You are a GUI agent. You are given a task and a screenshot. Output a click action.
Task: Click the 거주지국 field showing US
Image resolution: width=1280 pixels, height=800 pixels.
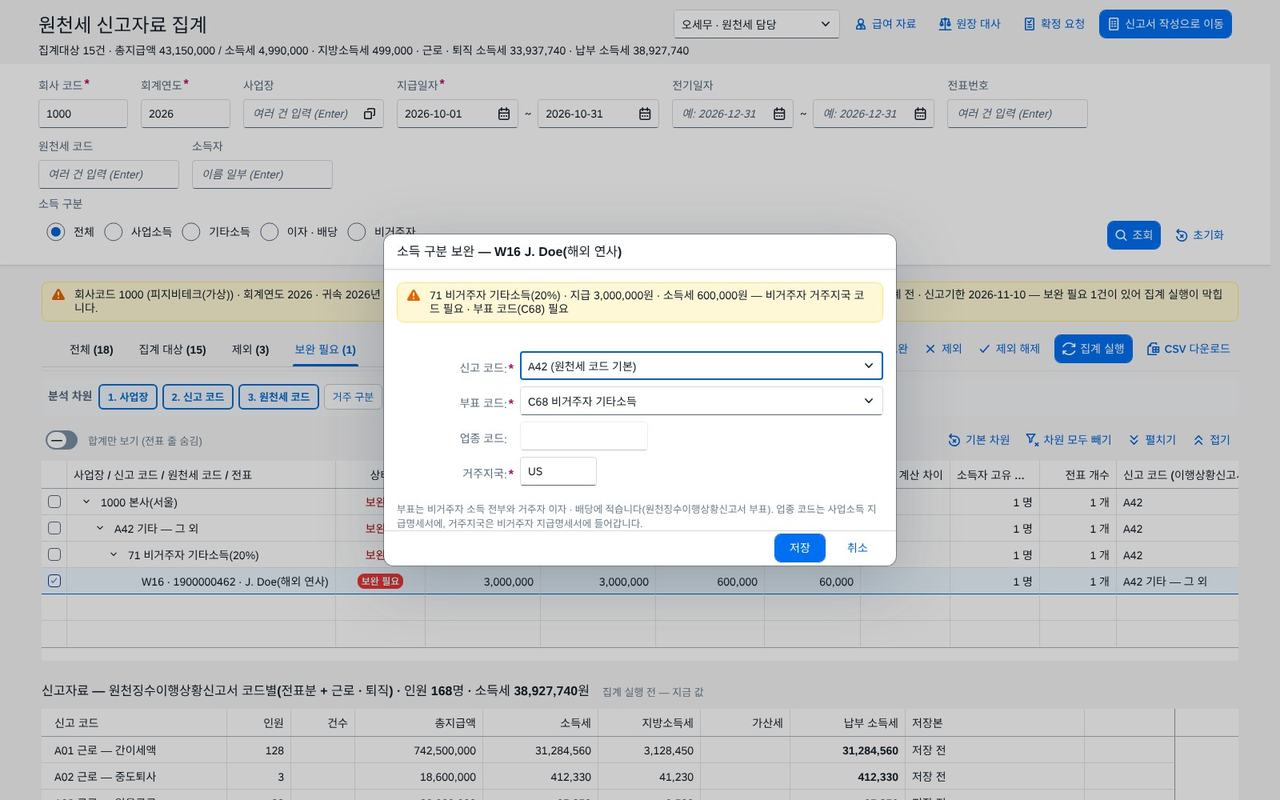tap(558, 471)
